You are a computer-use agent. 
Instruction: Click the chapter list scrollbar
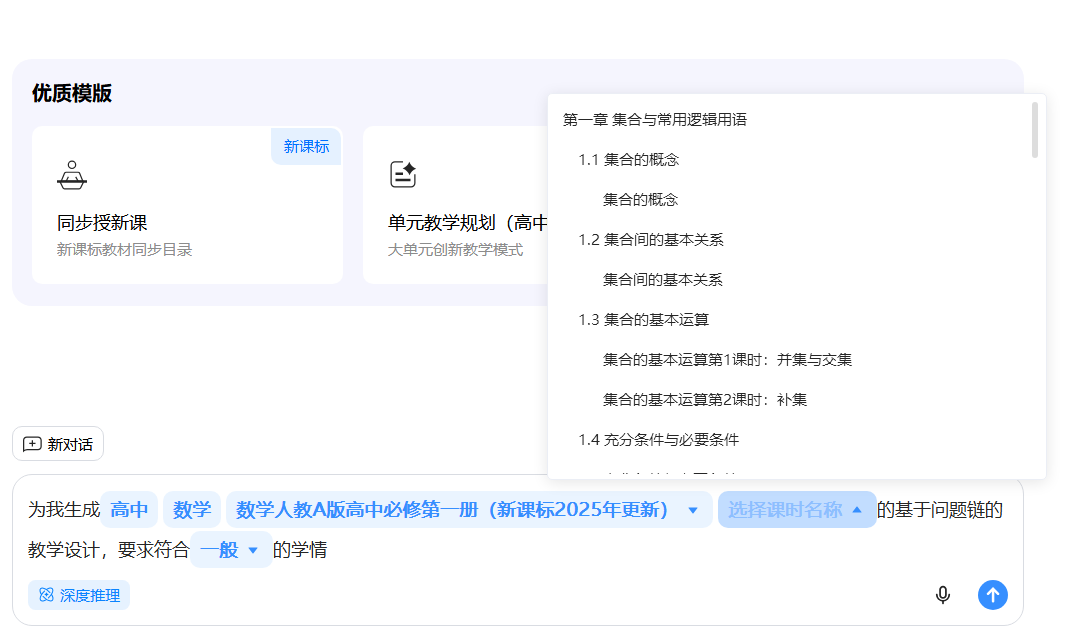(x=1035, y=130)
